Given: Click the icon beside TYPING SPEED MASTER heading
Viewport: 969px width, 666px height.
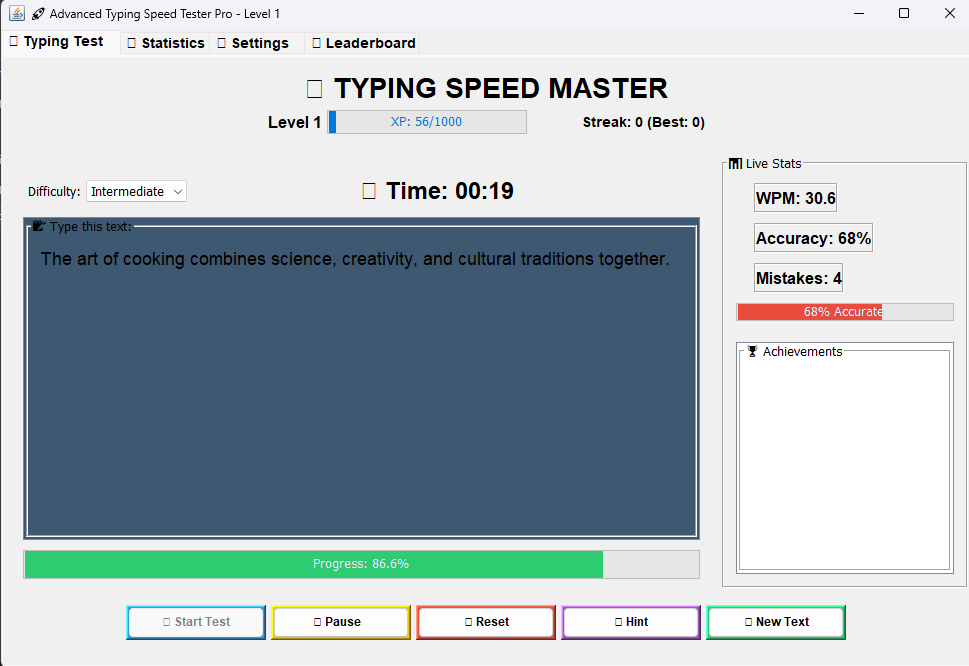Looking at the screenshot, I should pyautogui.click(x=313, y=88).
